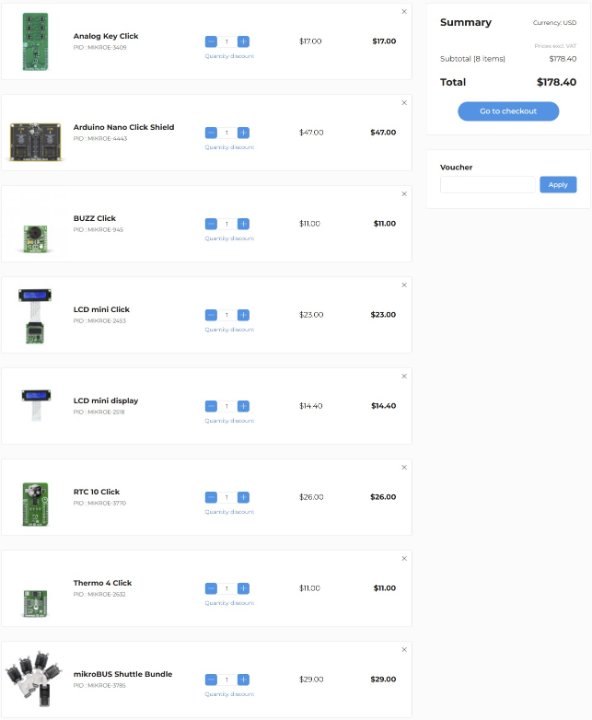Open Quantity discount for RTC 10 Click

pos(229,512)
